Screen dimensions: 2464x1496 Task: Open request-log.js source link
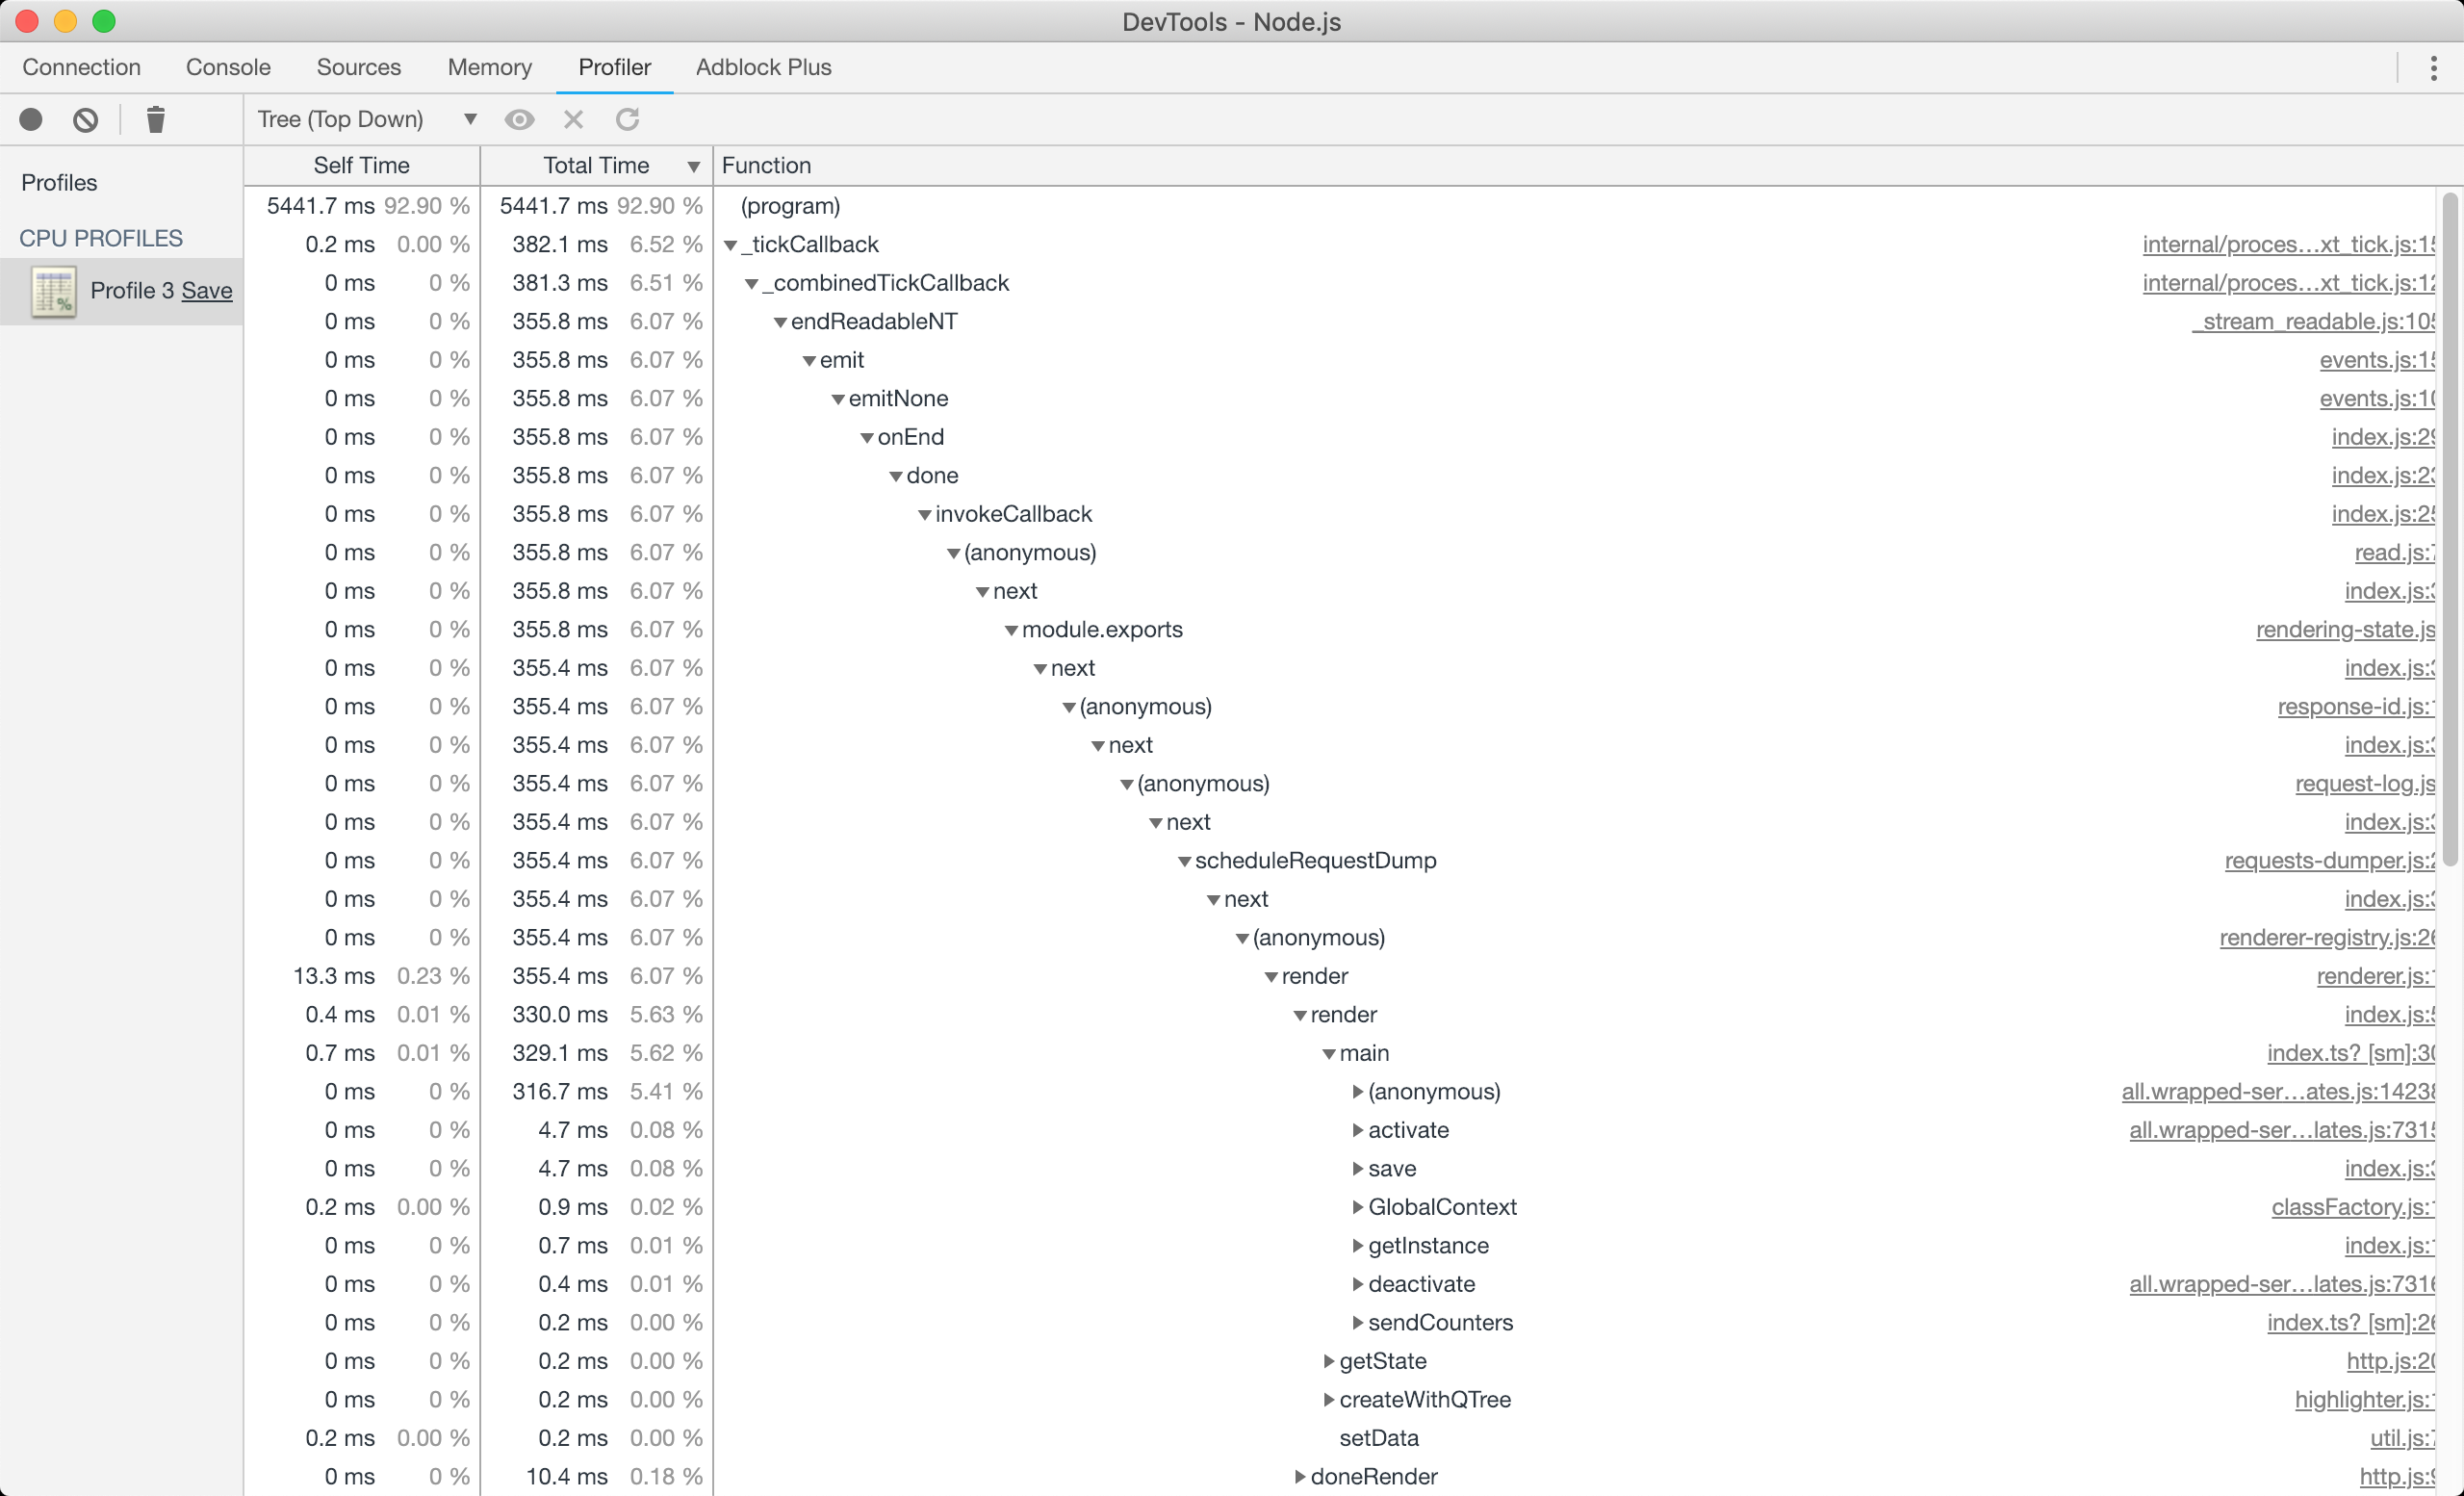(x=2365, y=784)
